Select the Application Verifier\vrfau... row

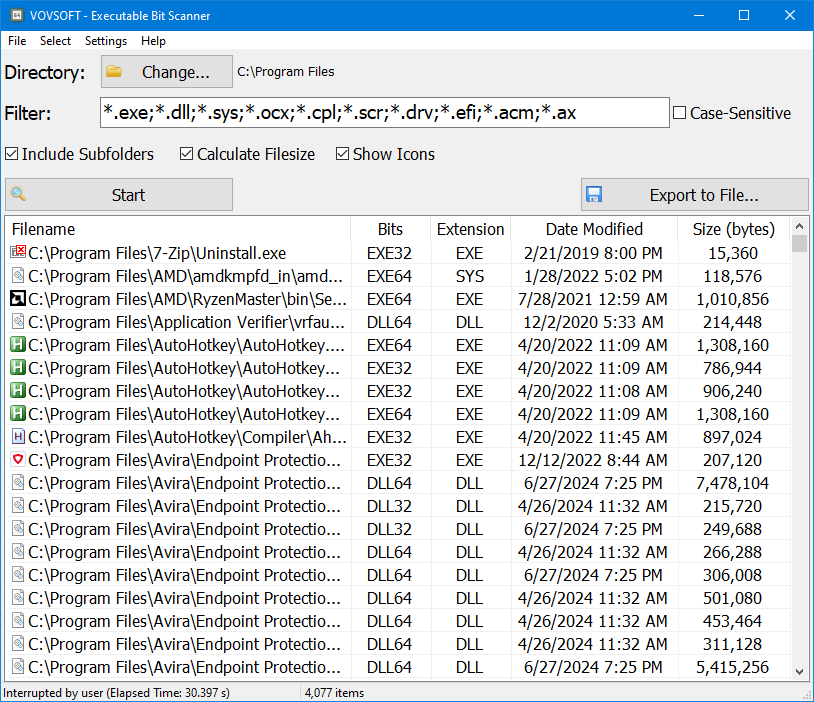pyautogui.click(x=397, y=322)
